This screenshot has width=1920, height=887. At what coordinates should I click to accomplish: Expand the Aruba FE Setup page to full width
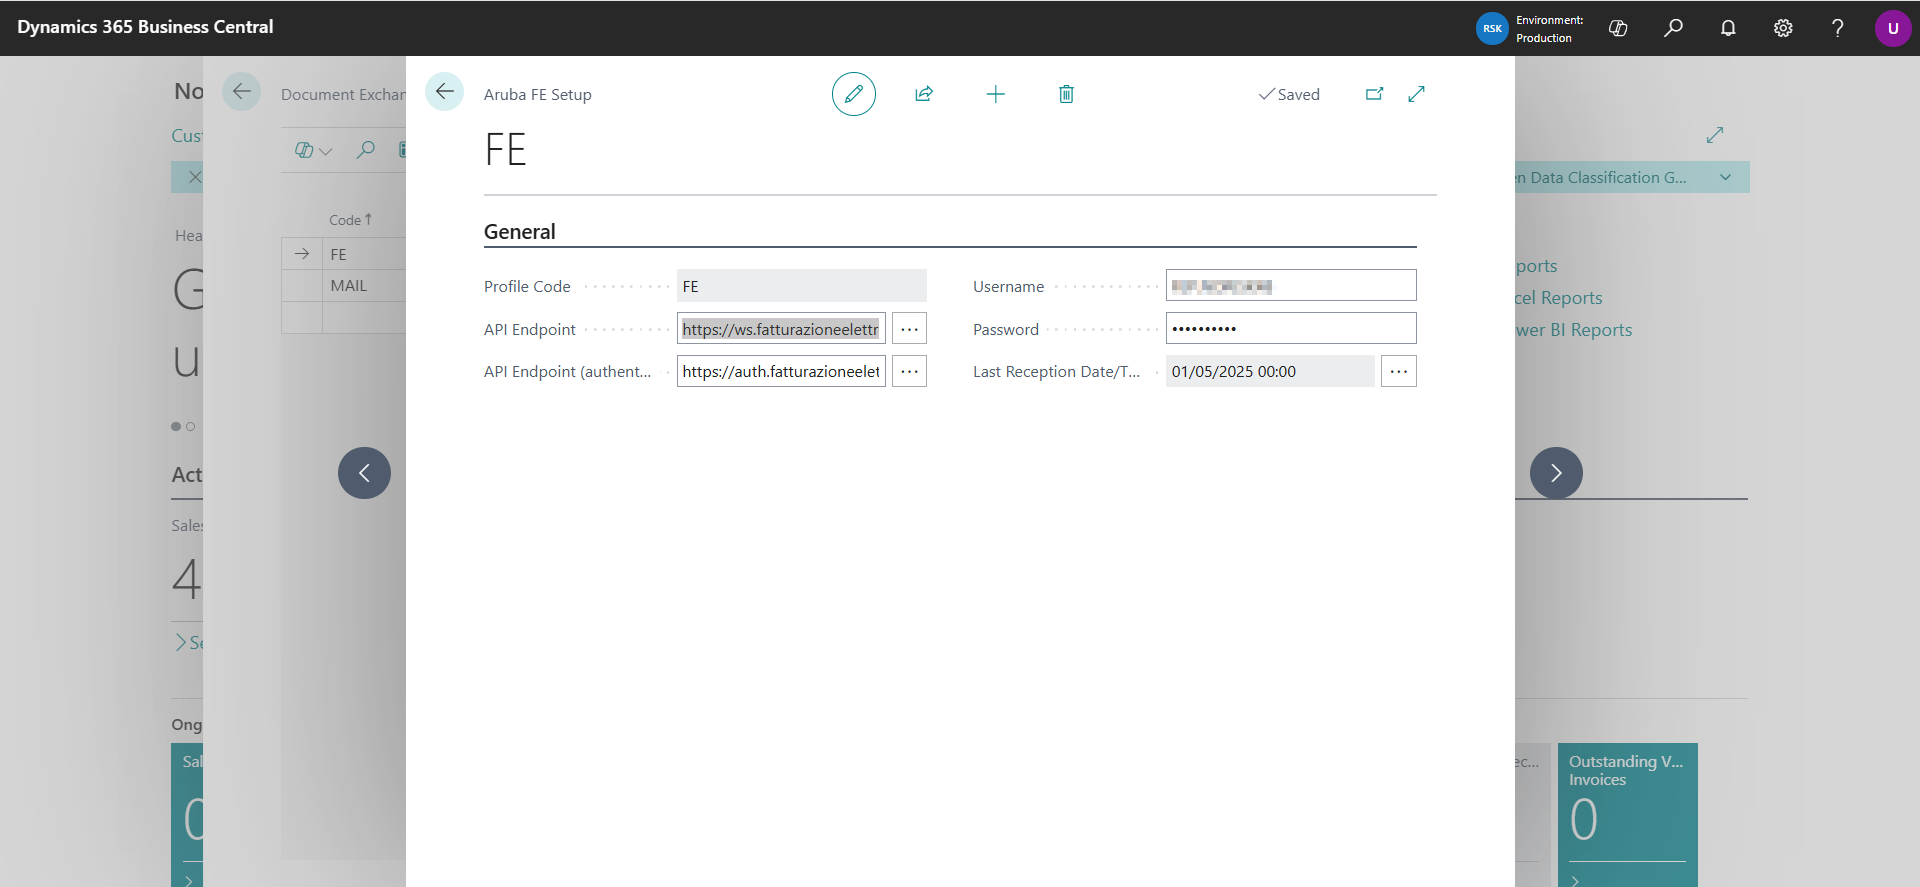tap(1416, 94)
